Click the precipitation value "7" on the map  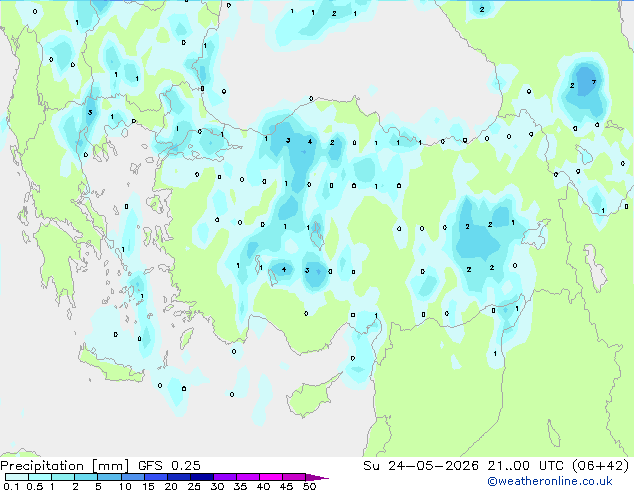[594, 82]
